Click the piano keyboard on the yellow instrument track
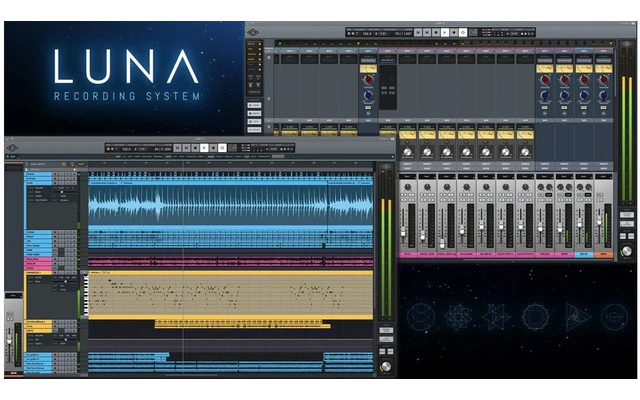 point(86,295)
